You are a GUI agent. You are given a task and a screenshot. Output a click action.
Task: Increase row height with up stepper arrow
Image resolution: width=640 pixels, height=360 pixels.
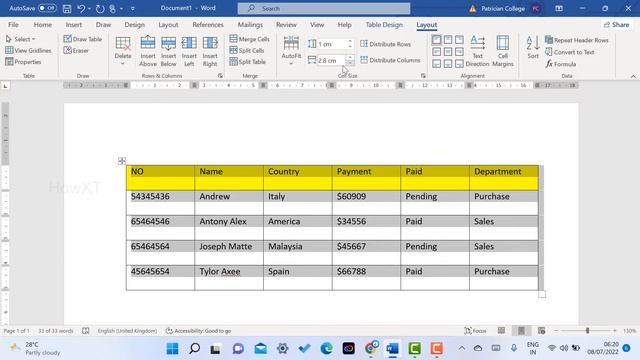(x=350, y=42)
